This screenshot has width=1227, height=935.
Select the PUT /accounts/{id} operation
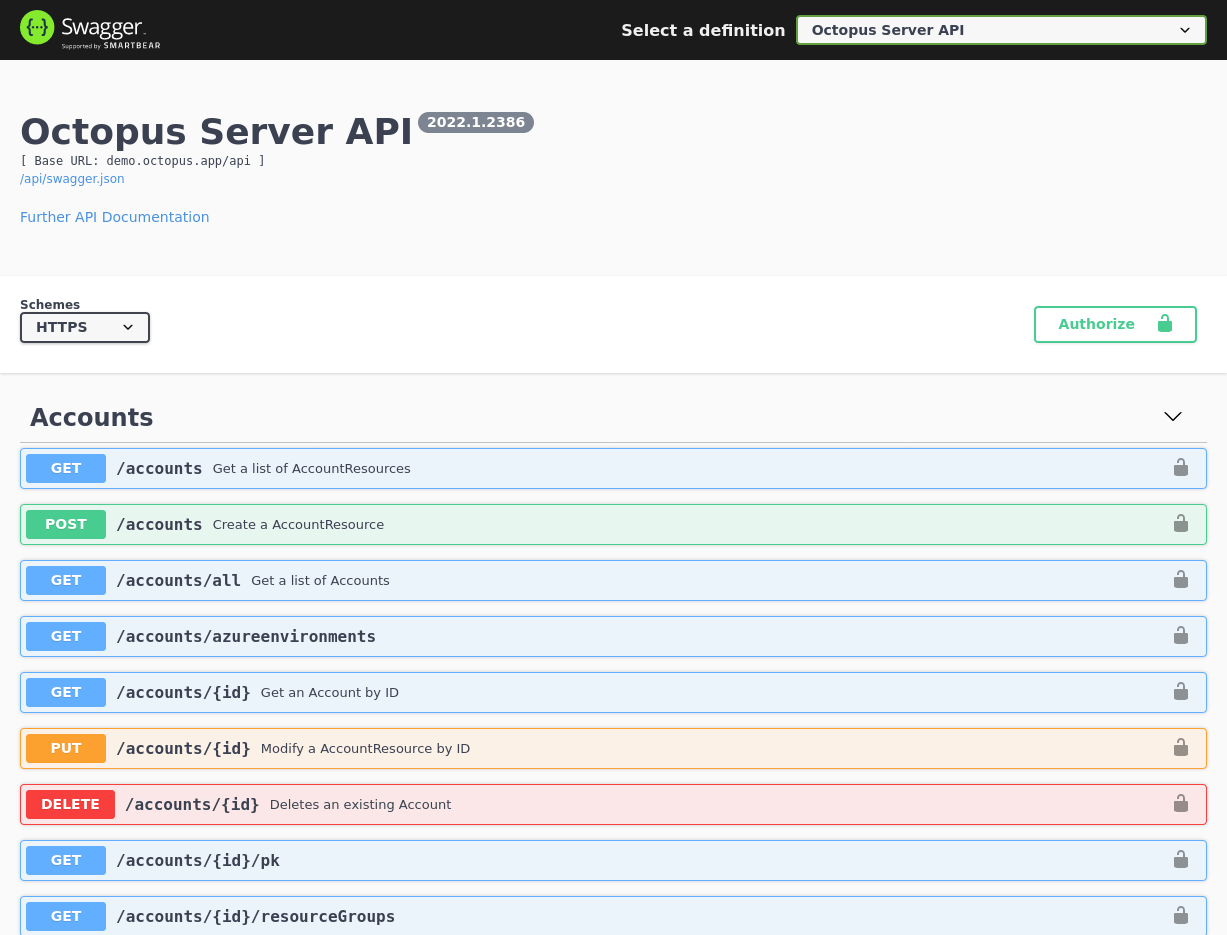600,747
